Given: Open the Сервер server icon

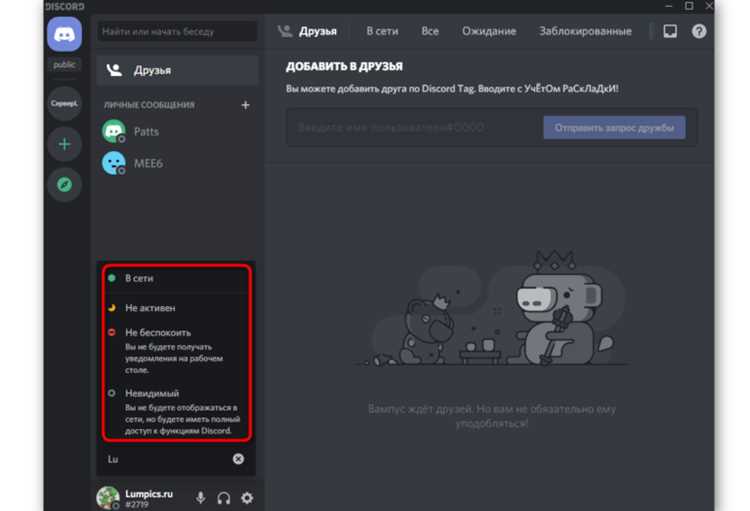Looking at the screenshot, I should (x=65, y=103).
